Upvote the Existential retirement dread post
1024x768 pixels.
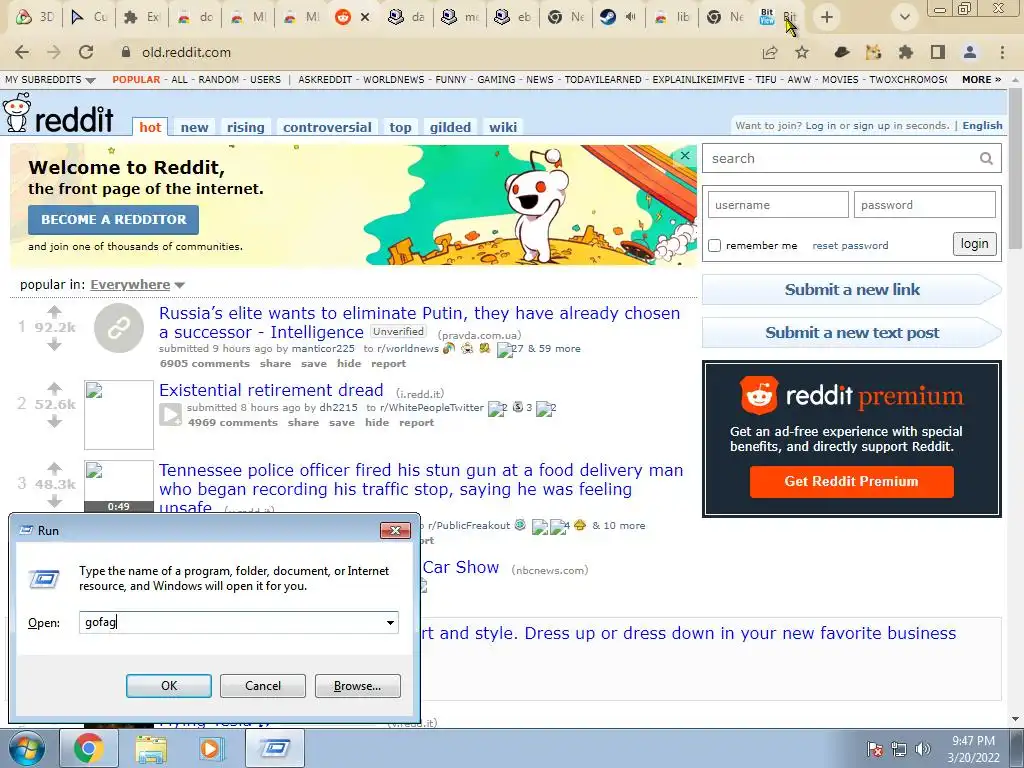[54, 389]
